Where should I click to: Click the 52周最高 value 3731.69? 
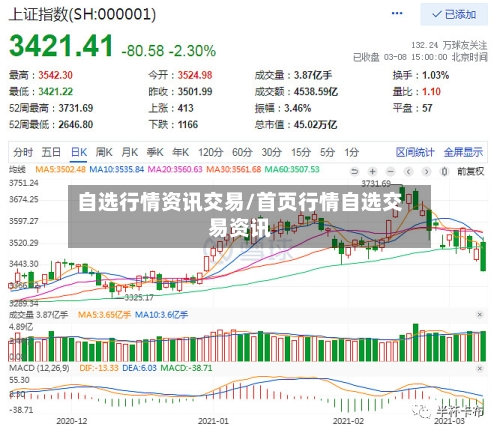click(76, 108)
